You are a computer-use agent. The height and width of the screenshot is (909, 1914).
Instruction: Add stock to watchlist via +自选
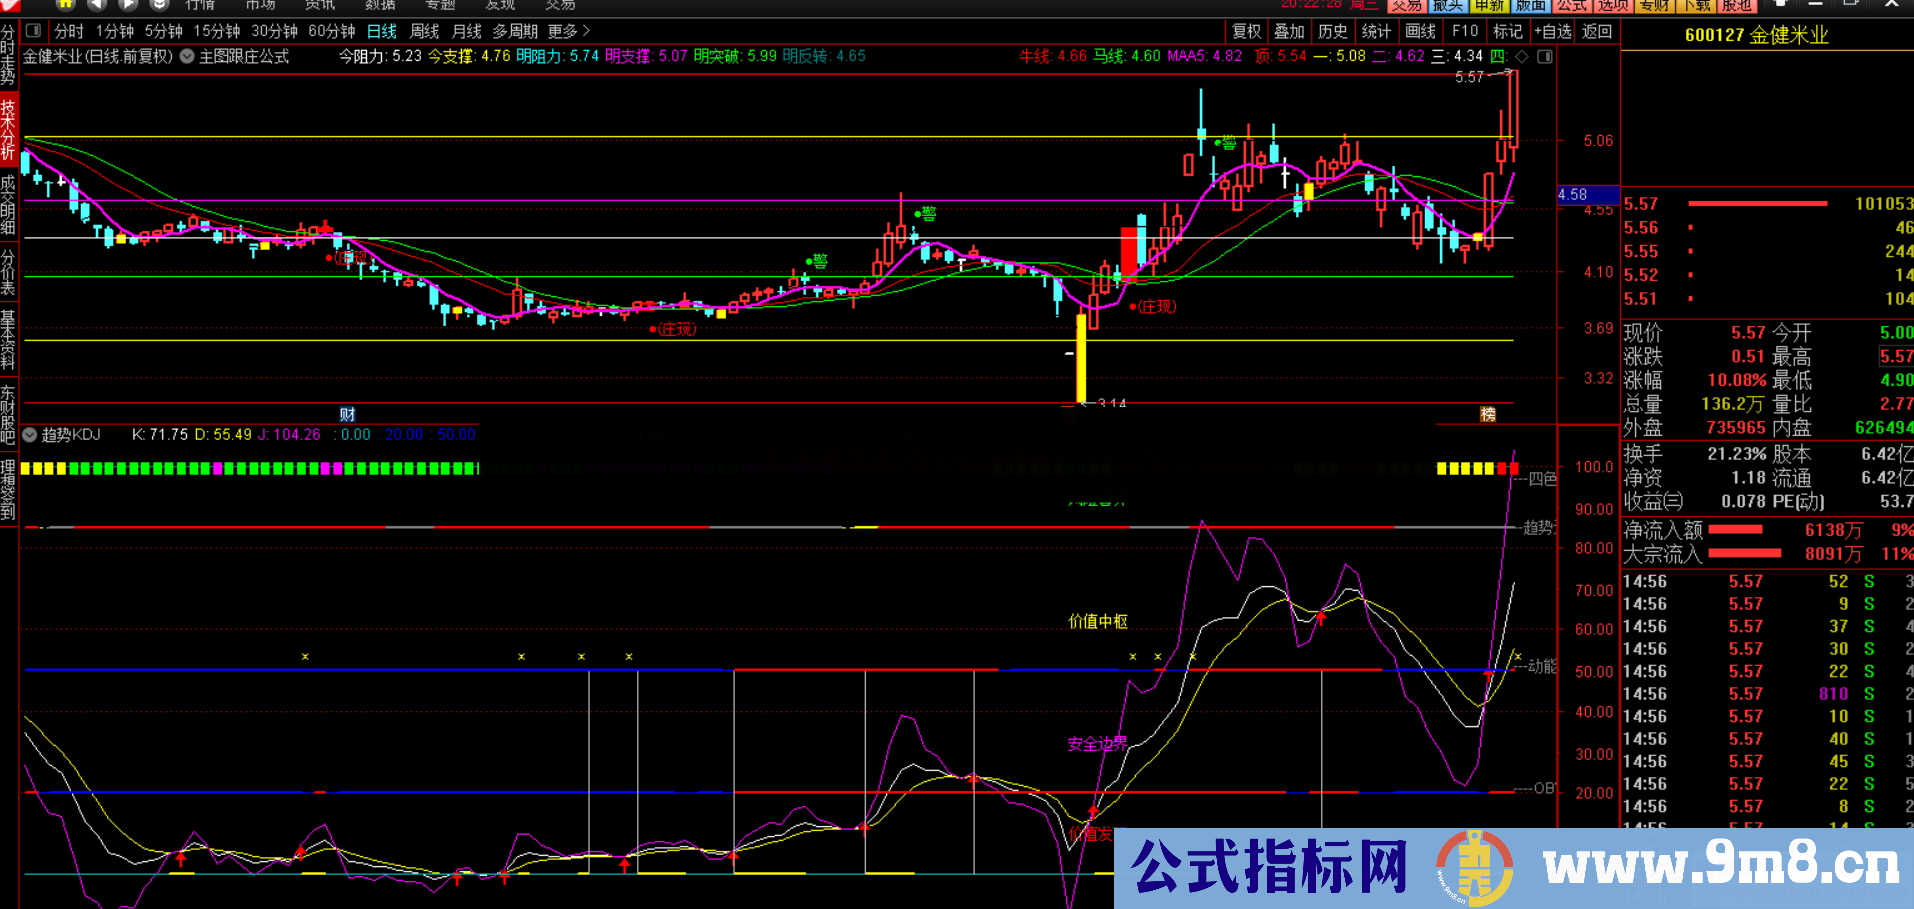coord(1552,31)
